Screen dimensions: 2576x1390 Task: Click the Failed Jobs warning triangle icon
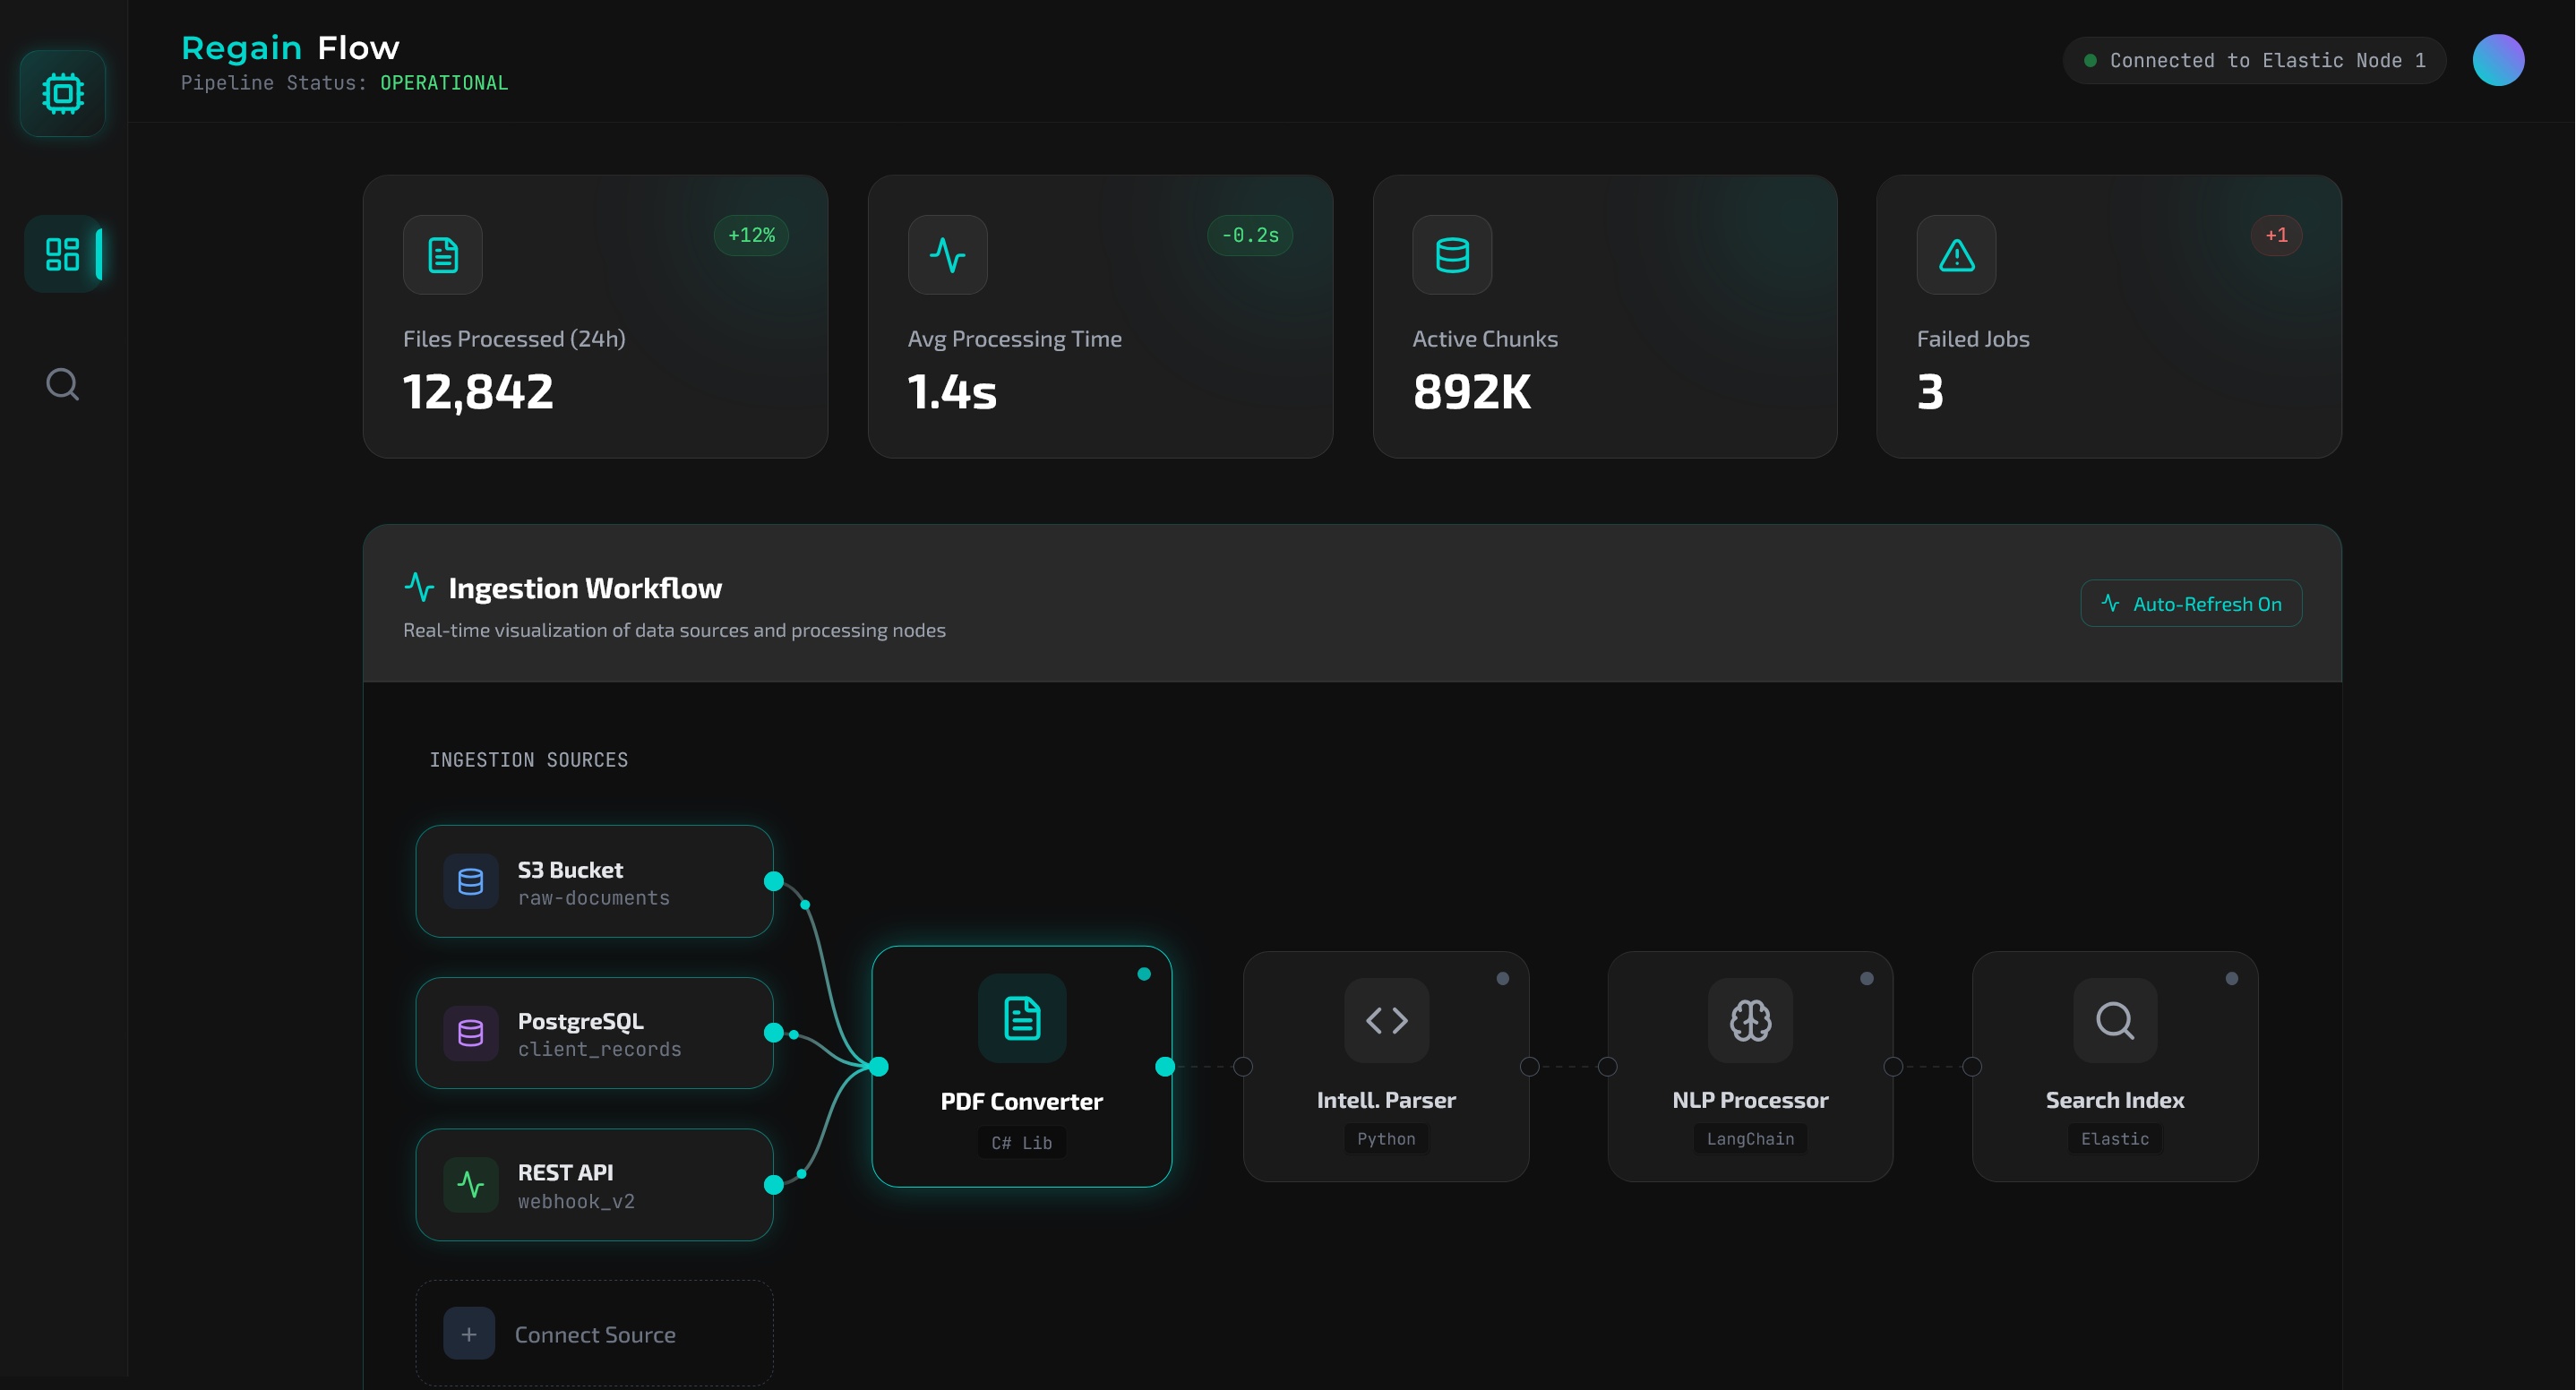(x=1955, y=255)
